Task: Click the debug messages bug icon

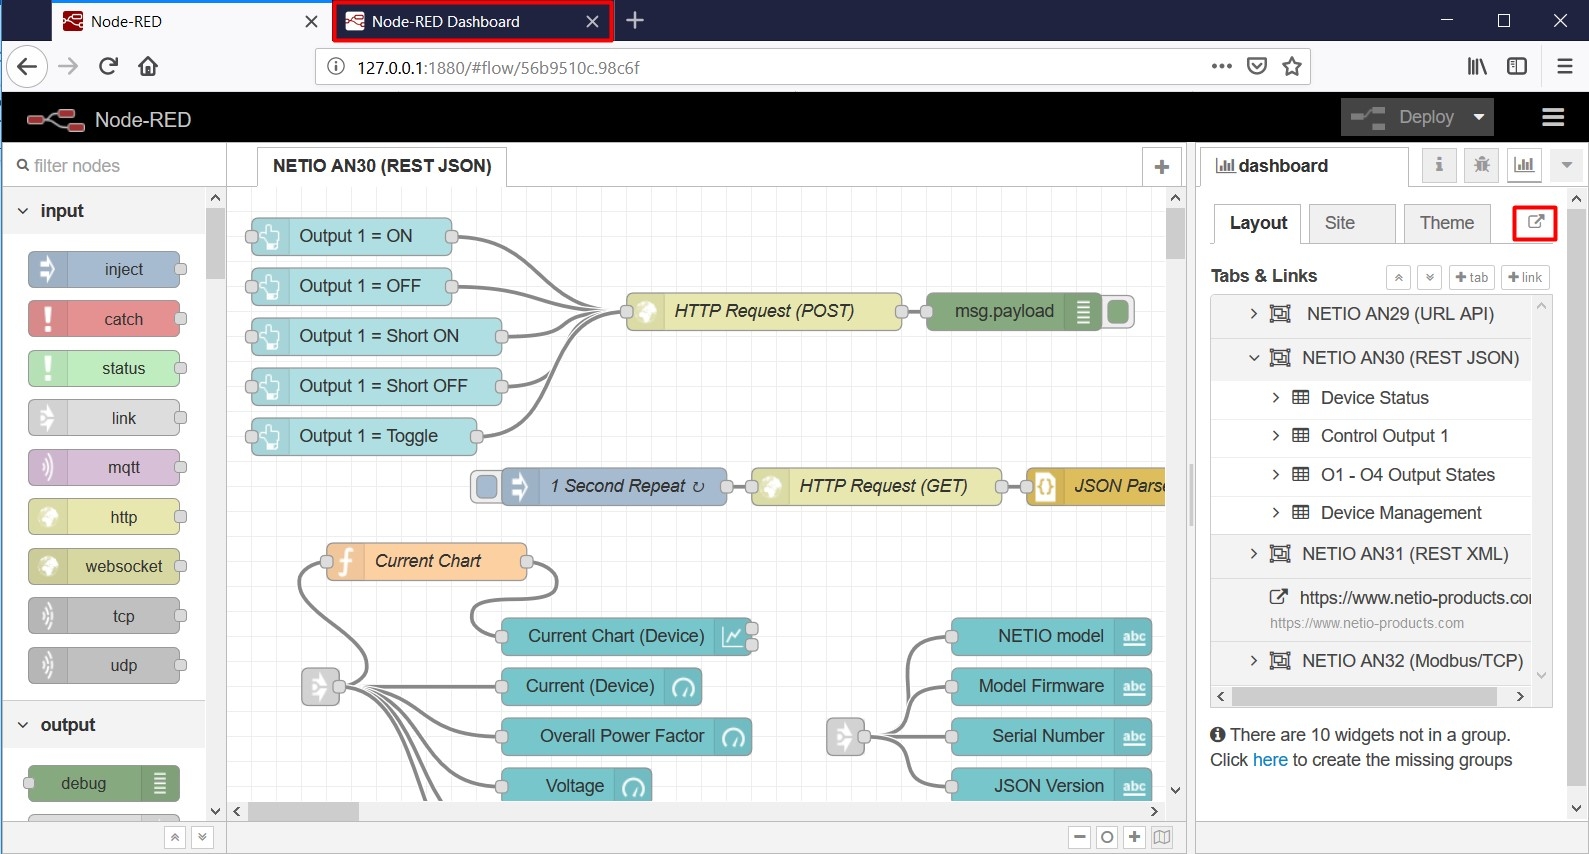Action: point(1481,165)
